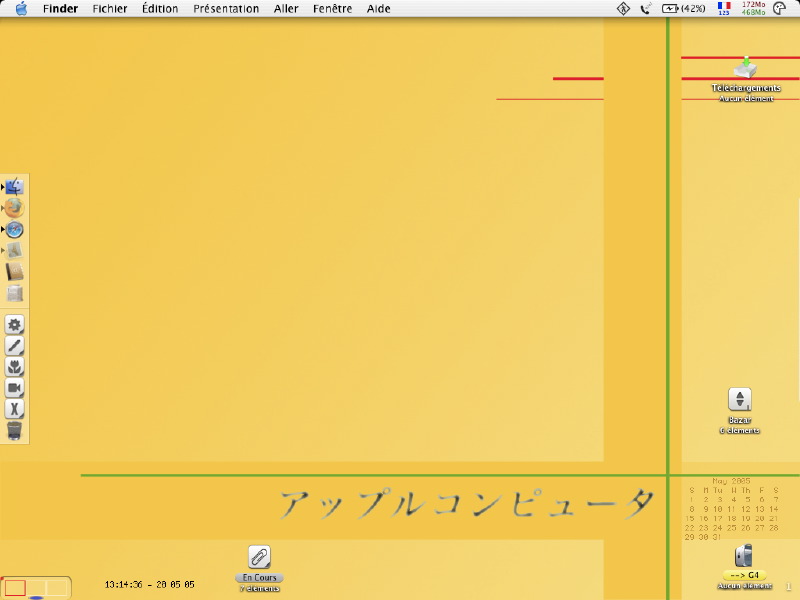Click the May 2005 calendar header

pyautogui.click(x=731, y=481)
